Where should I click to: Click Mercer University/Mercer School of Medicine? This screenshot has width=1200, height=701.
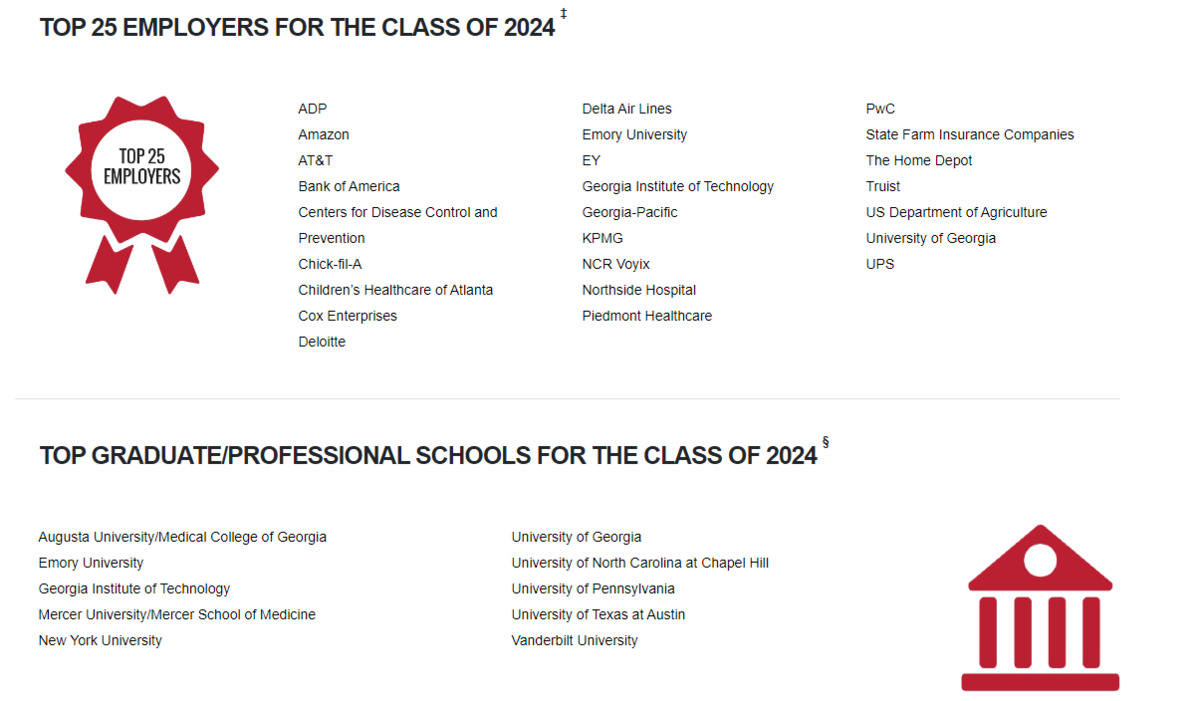177,615
